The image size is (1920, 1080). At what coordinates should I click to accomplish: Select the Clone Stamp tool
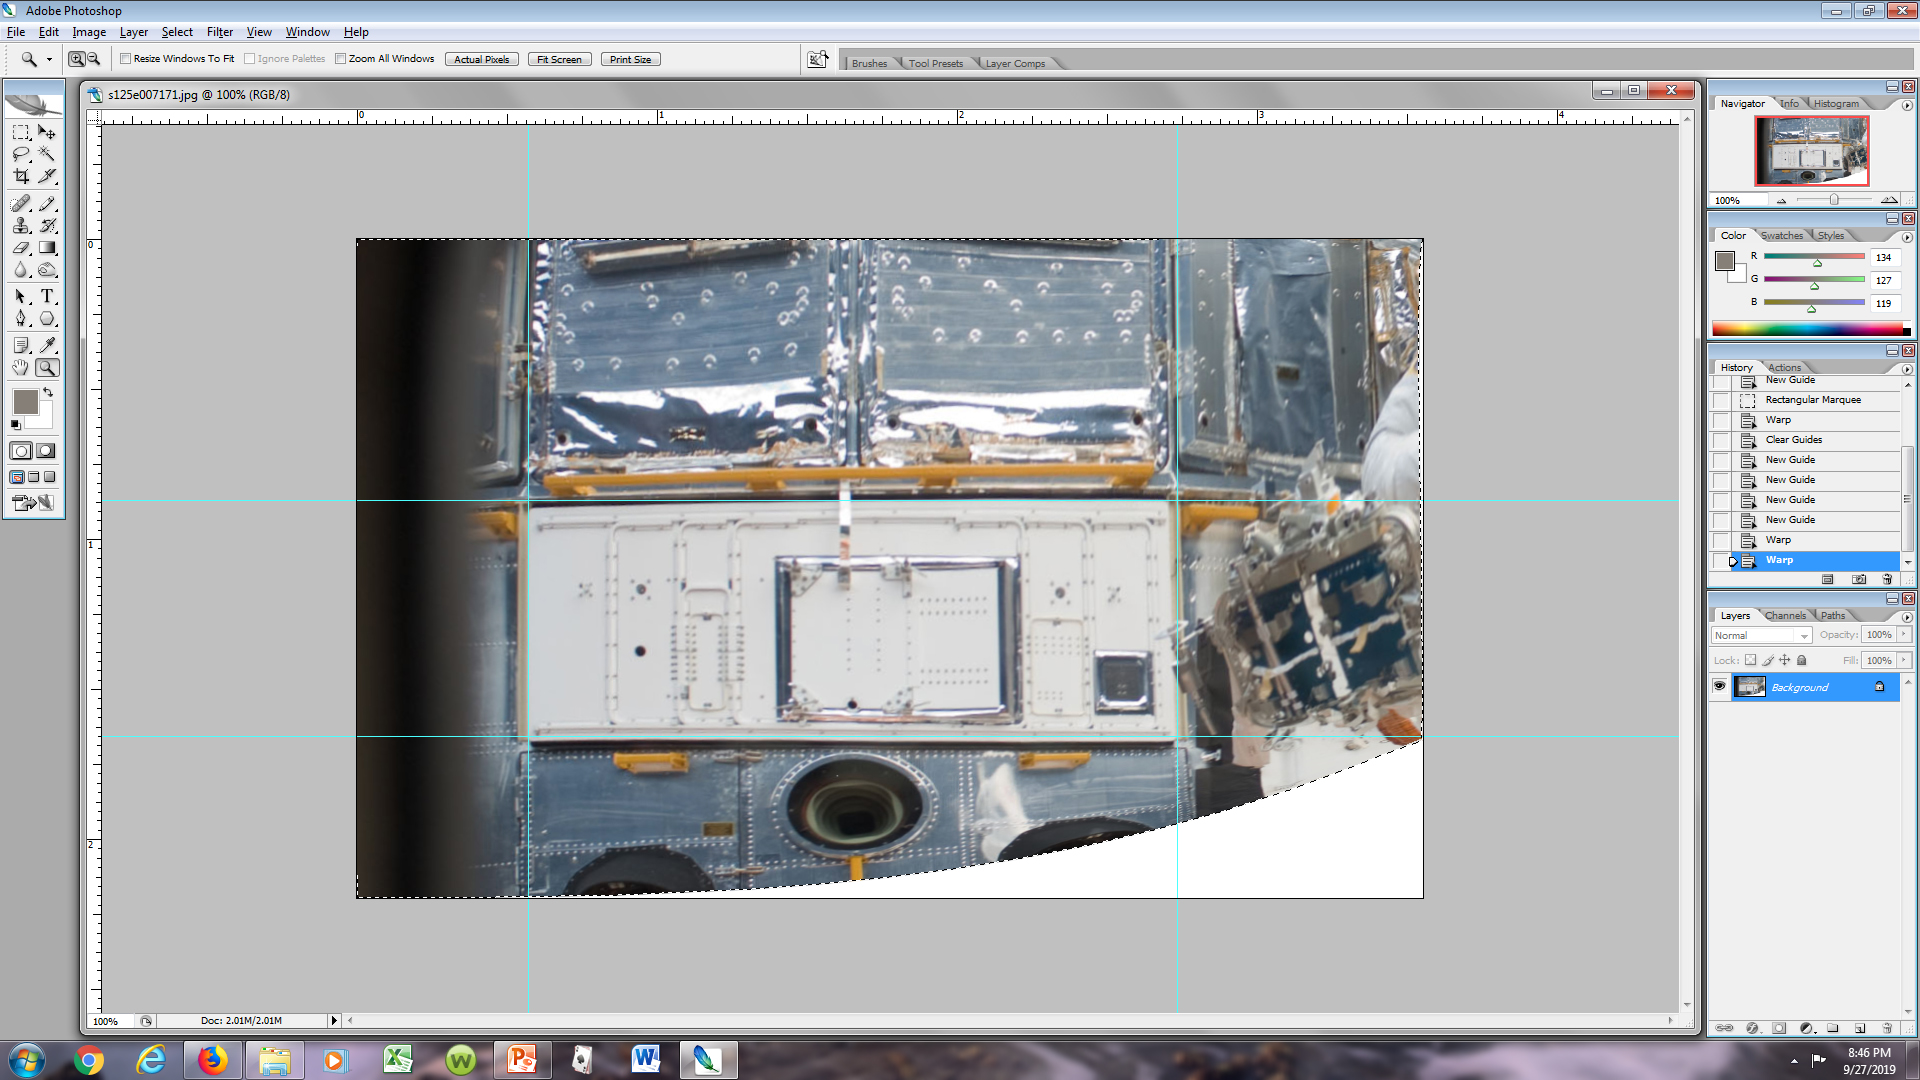(x=21, y=226)
